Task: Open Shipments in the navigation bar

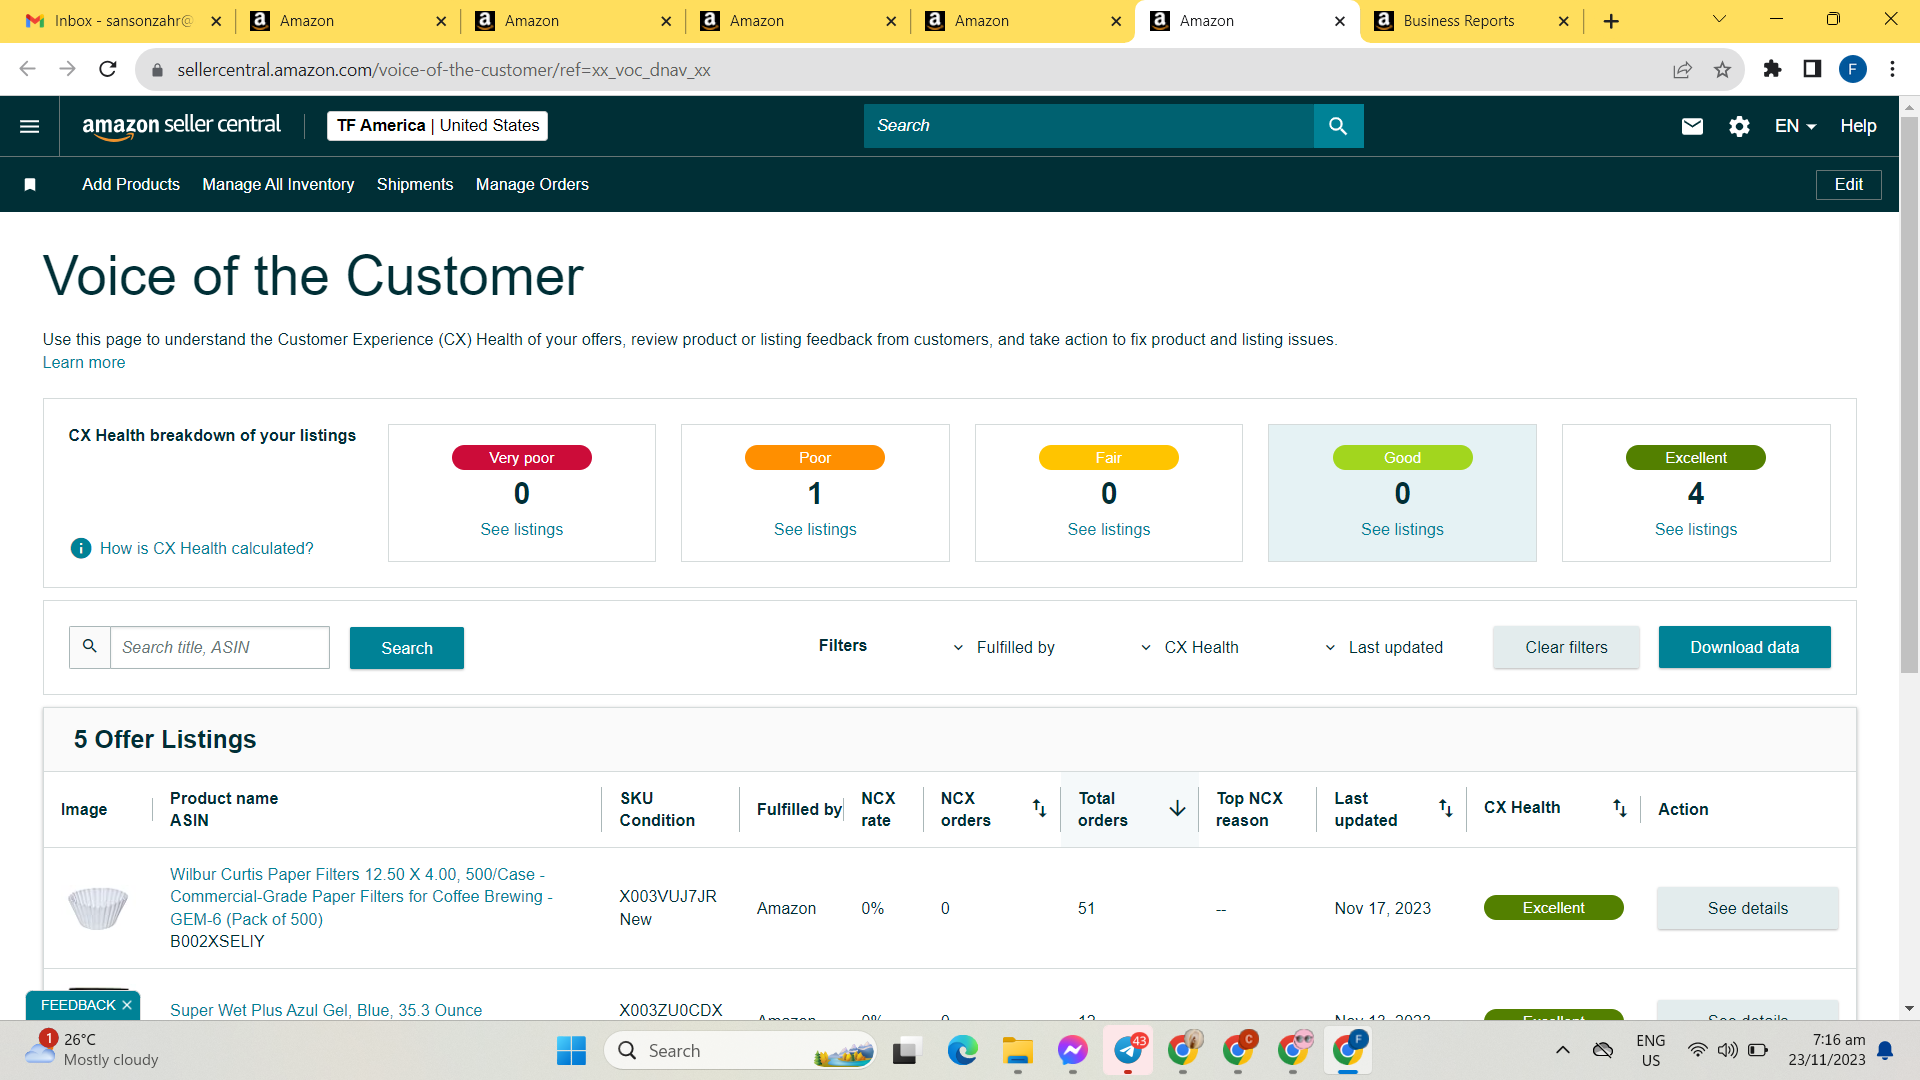Action: (x=415, y=184)
